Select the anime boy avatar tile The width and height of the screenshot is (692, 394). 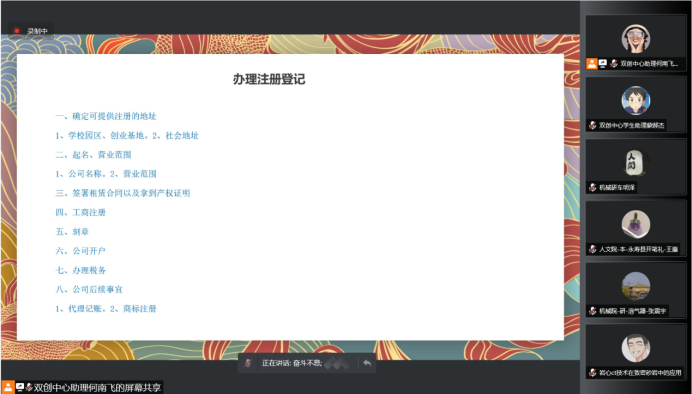[636, 101]
